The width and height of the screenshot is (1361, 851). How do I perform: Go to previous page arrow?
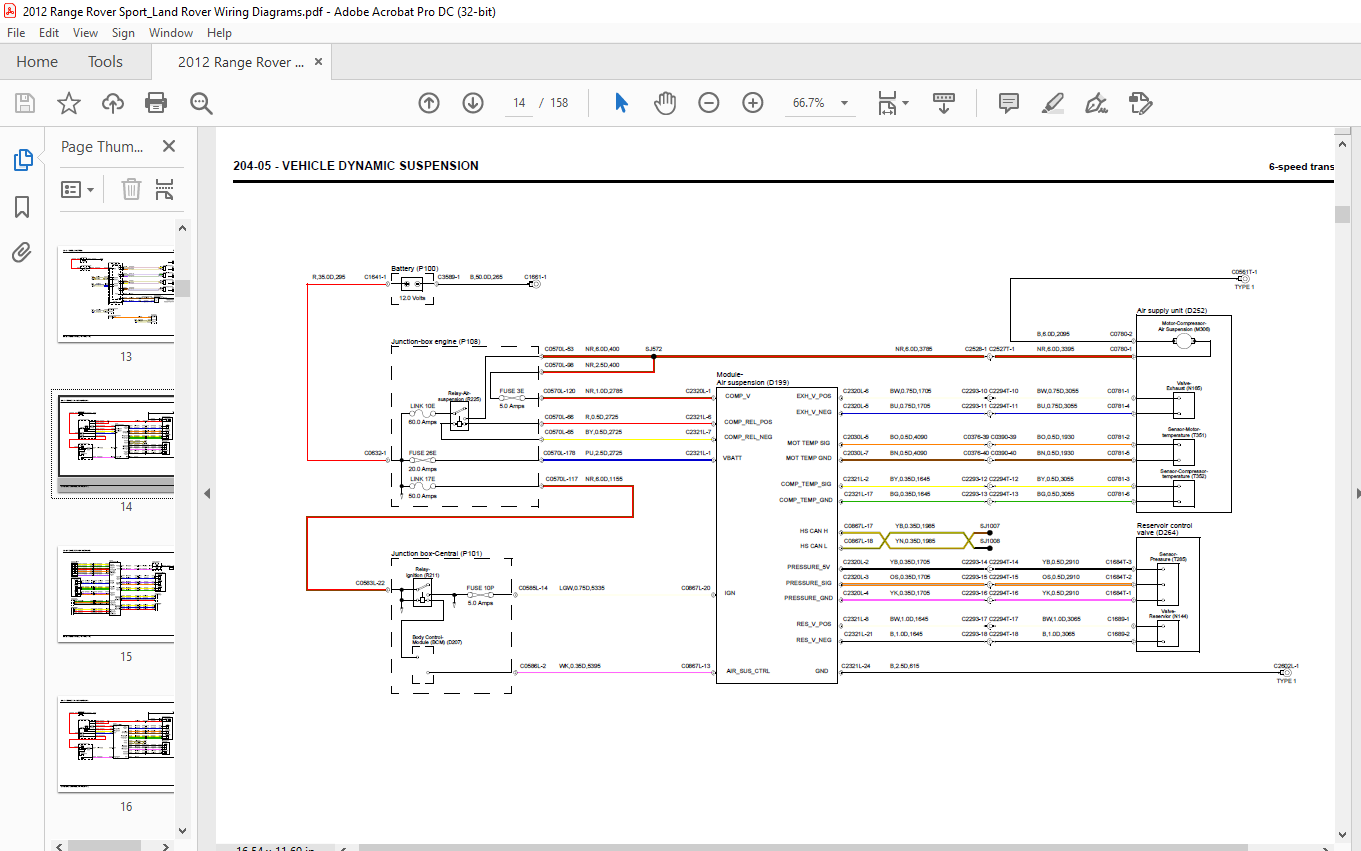429,103
